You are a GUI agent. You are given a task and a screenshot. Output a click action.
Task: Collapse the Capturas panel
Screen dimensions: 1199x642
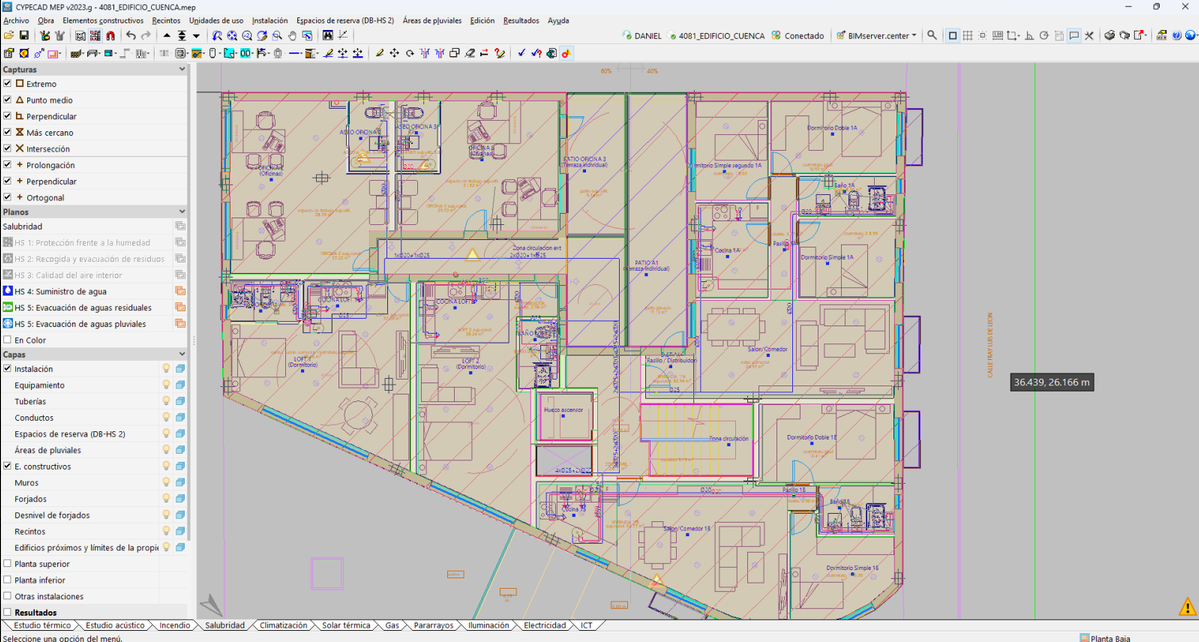click(x=182, y=70)
